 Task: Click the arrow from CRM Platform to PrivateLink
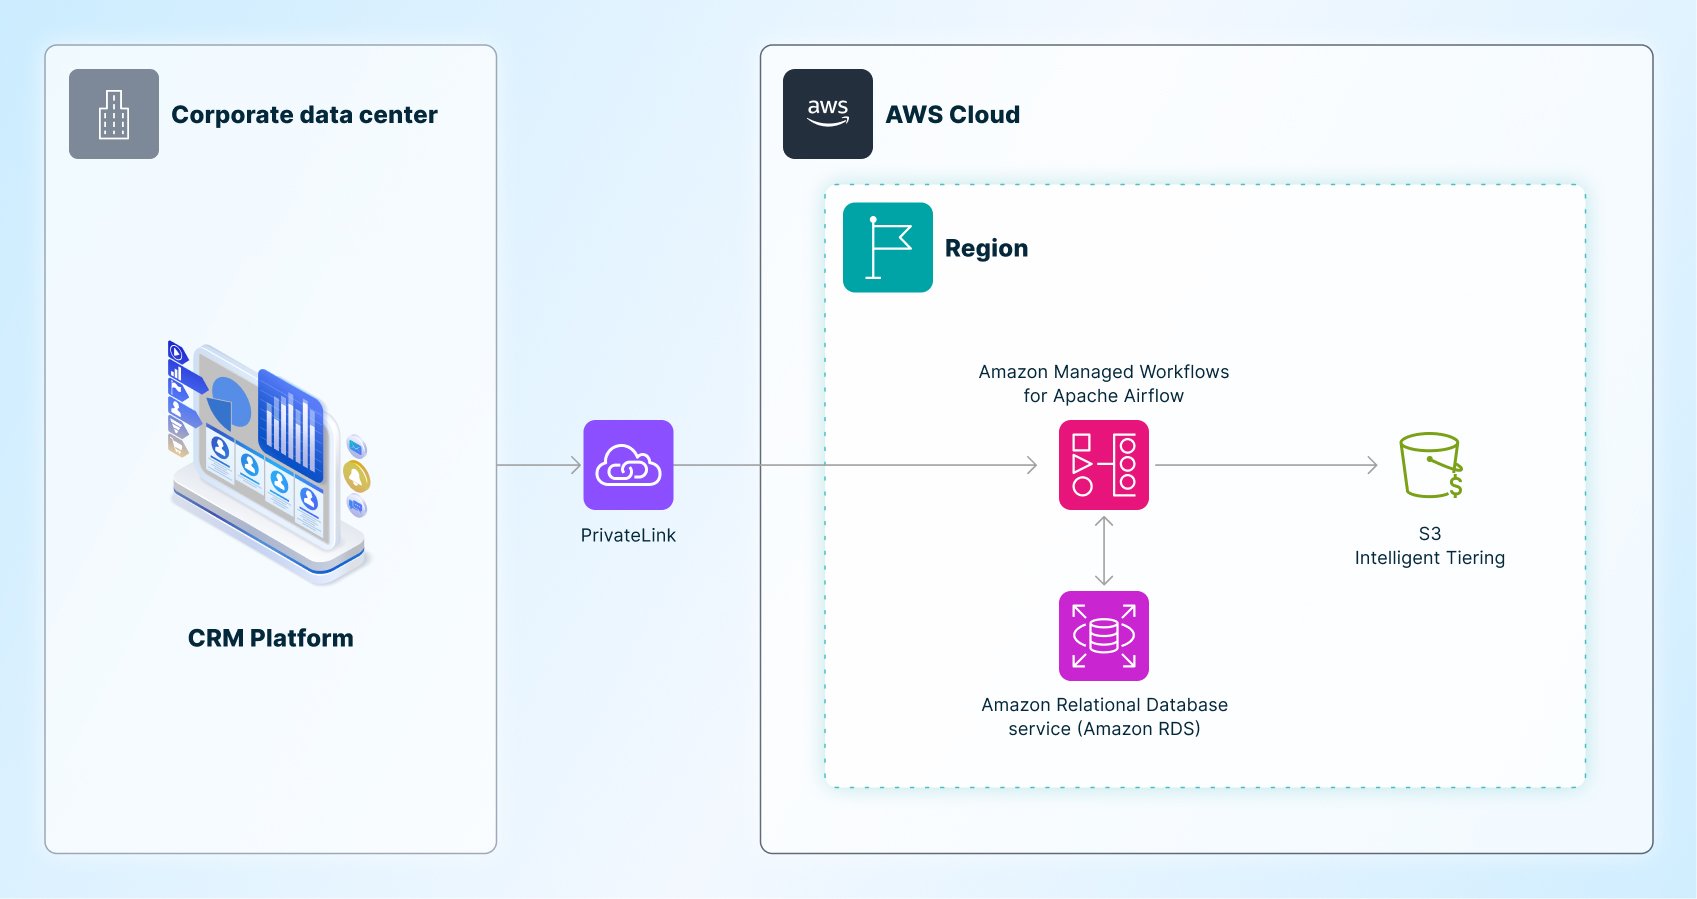pos(539,465)
